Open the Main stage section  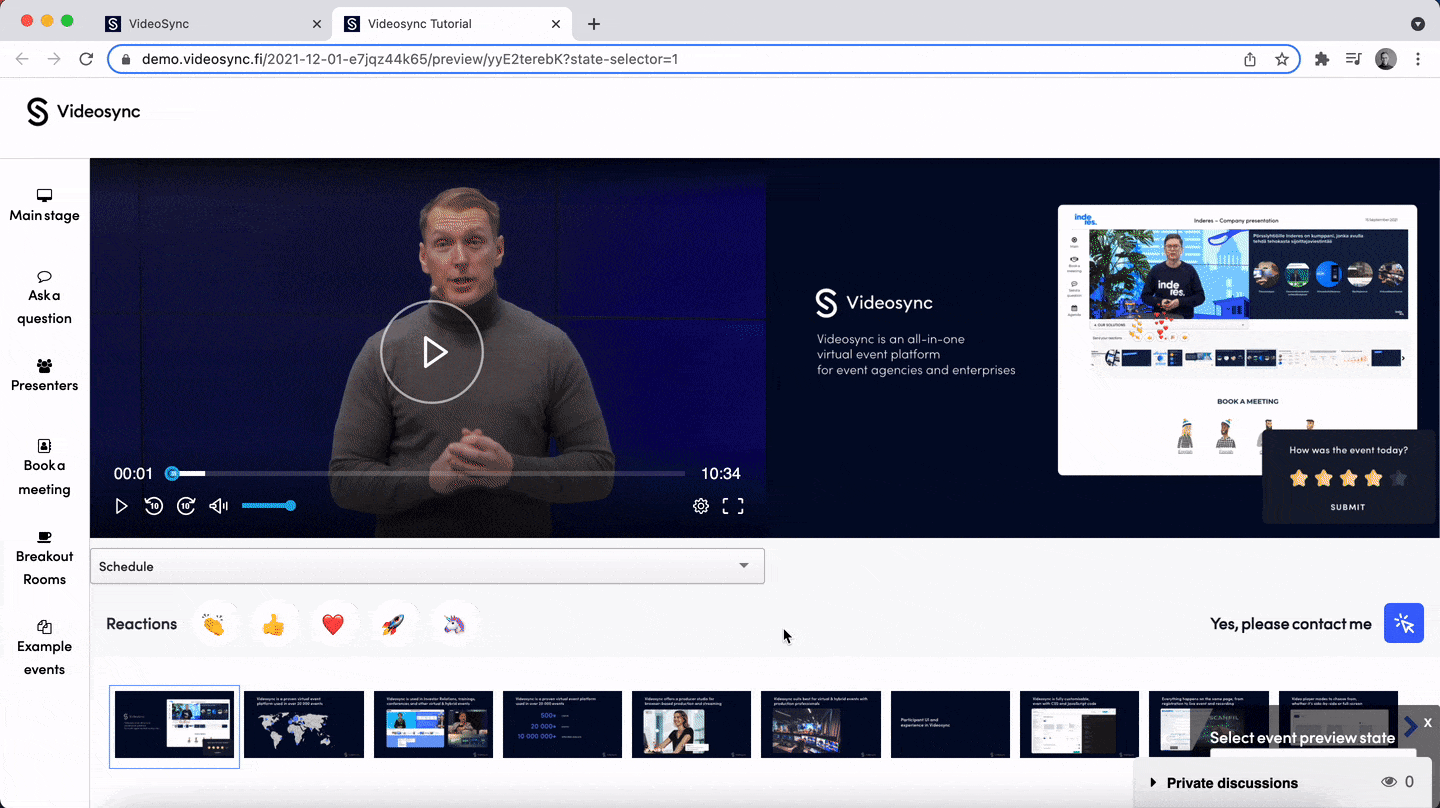[44, 205]
